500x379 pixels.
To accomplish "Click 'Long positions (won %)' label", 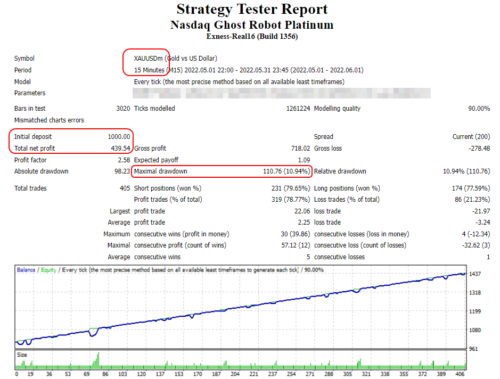I will coord(347,188).
